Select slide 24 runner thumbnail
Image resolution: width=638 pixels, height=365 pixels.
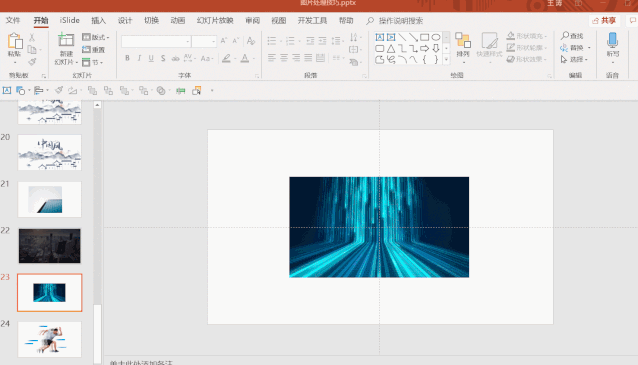click(x=50, y=339)
